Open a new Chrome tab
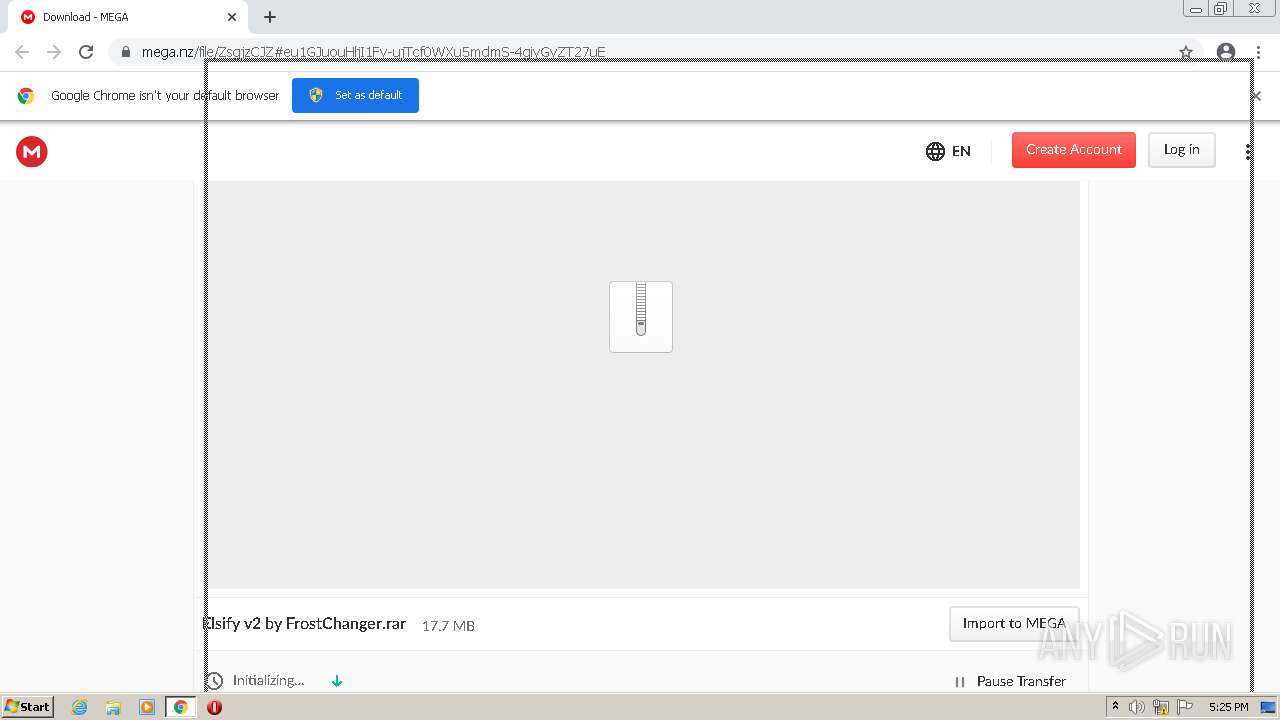Image resolution: width=1280 pixels, height=720 pixels. 270,17
